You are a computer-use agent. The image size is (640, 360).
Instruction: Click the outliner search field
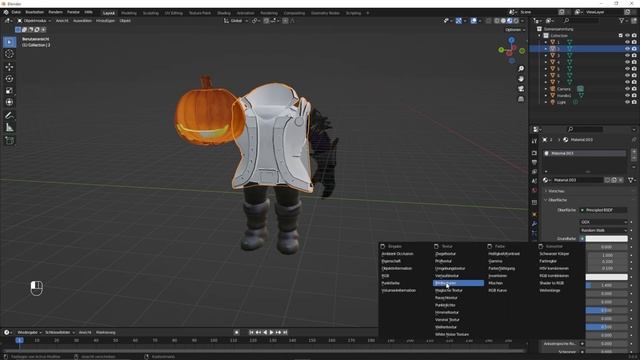click(x=581, y=20)
